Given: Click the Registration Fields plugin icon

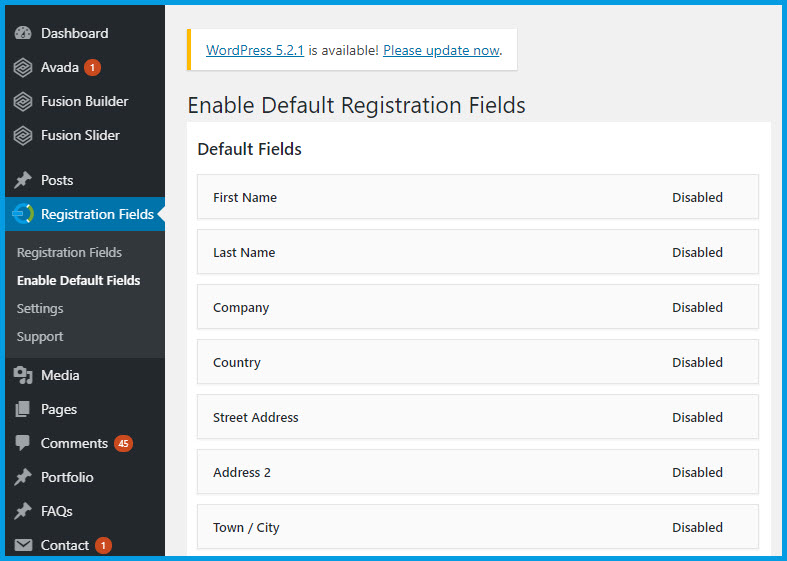Looking at the screenshot, I should (23, 214).
